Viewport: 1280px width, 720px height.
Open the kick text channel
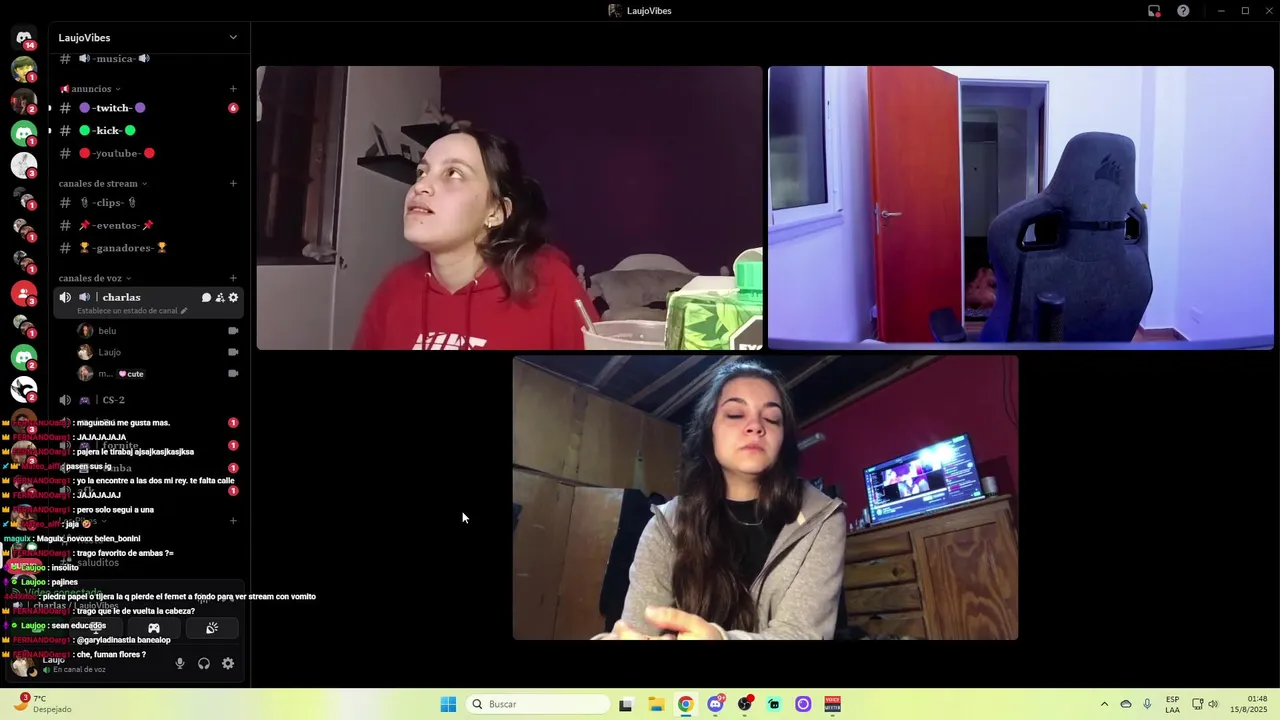[149, 131]
